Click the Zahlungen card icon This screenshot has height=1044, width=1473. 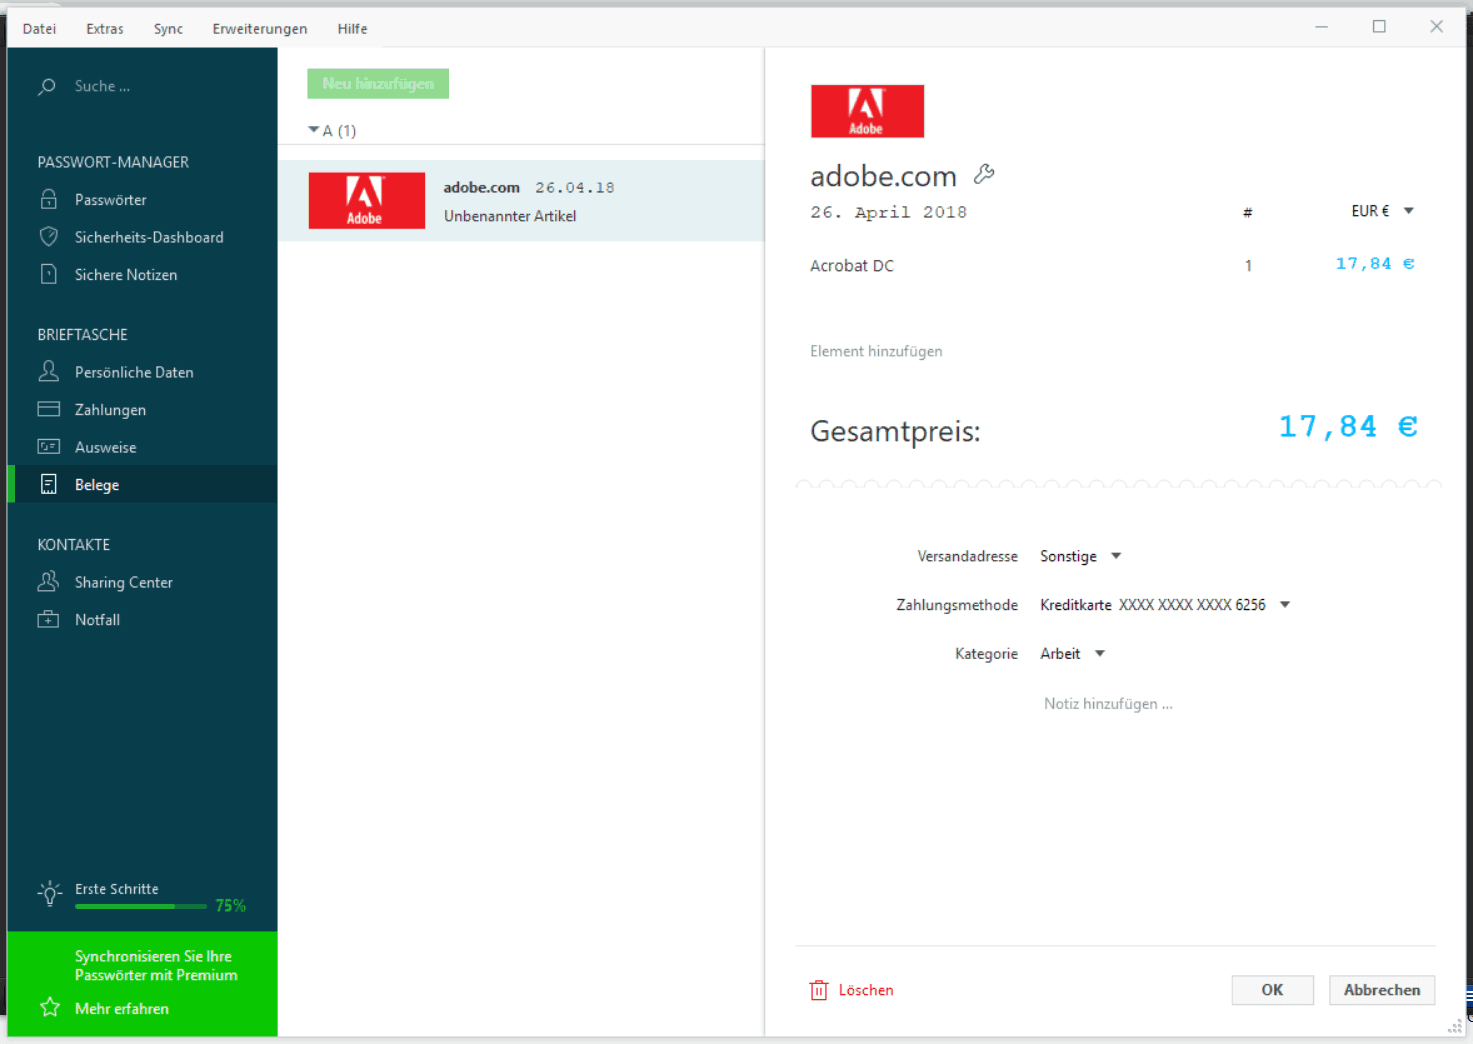[48, 409]
